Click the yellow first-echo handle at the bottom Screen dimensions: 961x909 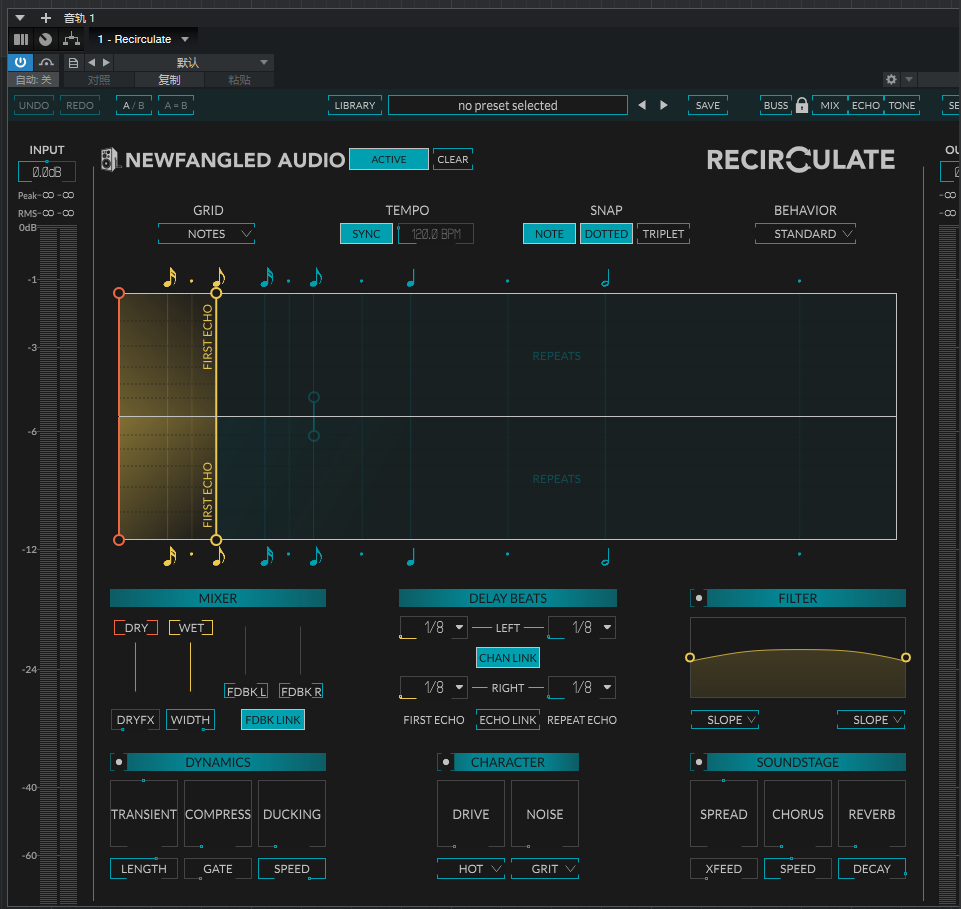click(x=216, y=540)
